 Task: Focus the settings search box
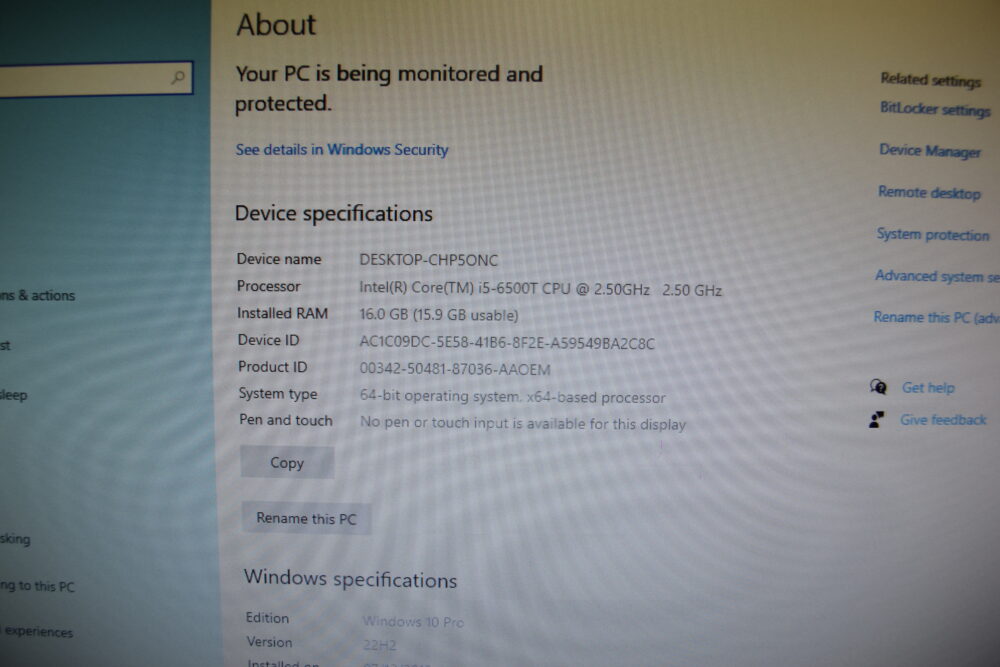pos(96,78)
